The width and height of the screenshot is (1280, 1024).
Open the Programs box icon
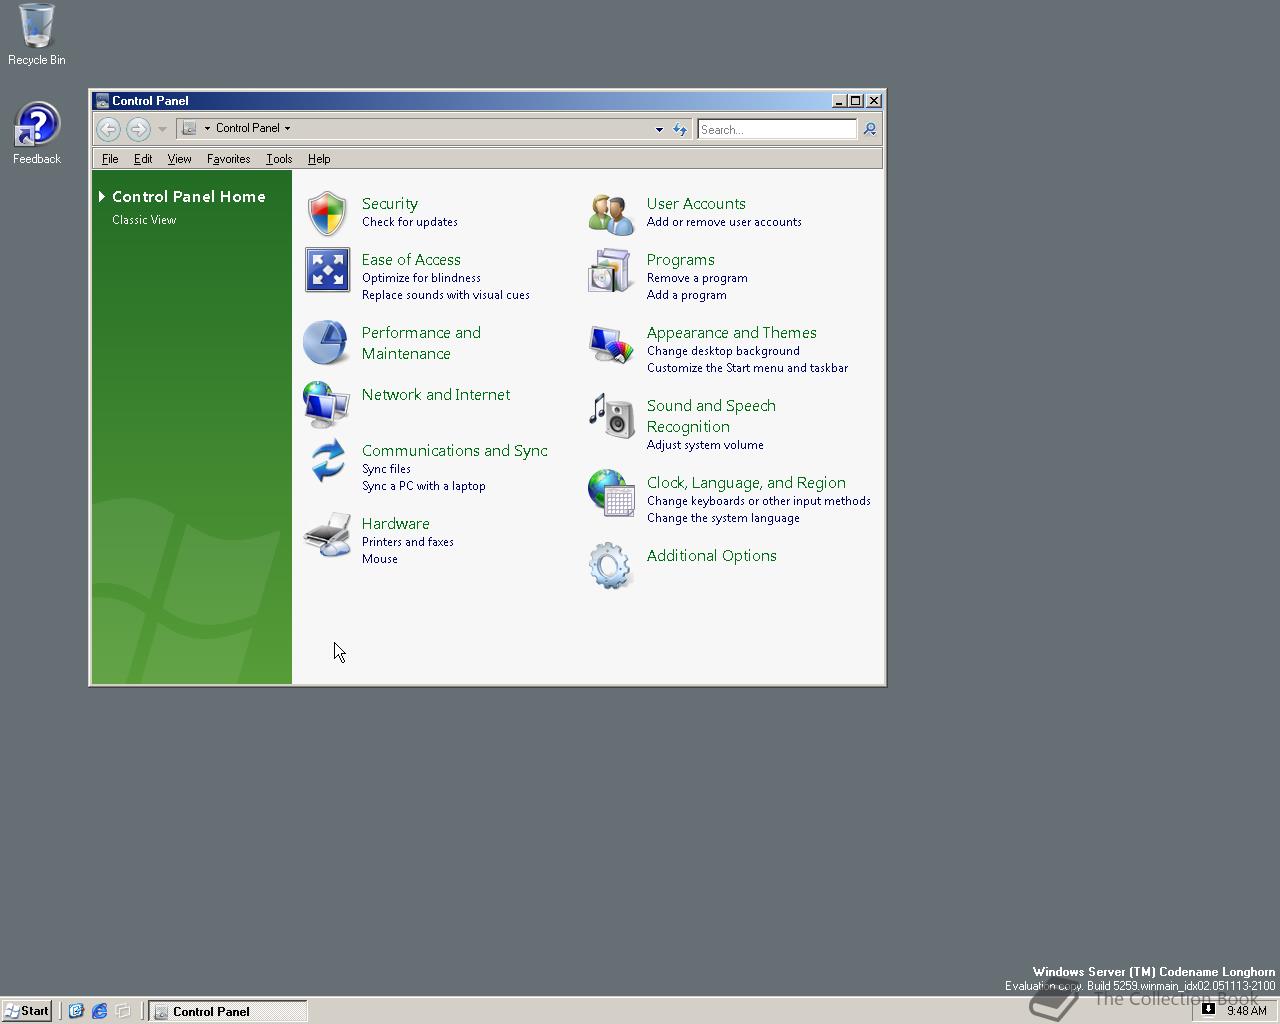pyautogui.click(x=610, y=271)
